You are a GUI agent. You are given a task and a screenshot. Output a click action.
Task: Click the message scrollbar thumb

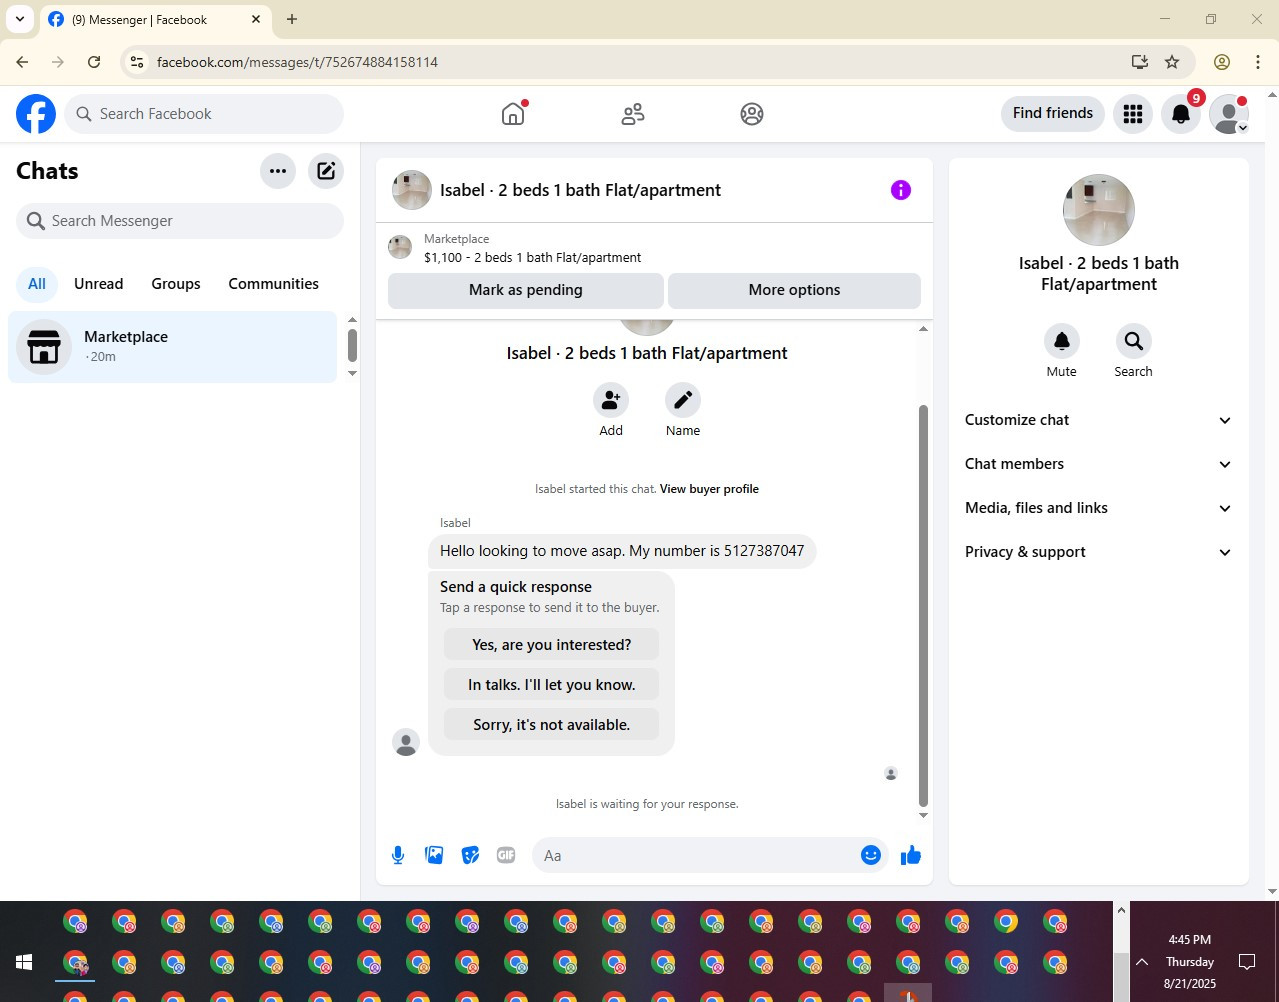click(x=923, y=605)
